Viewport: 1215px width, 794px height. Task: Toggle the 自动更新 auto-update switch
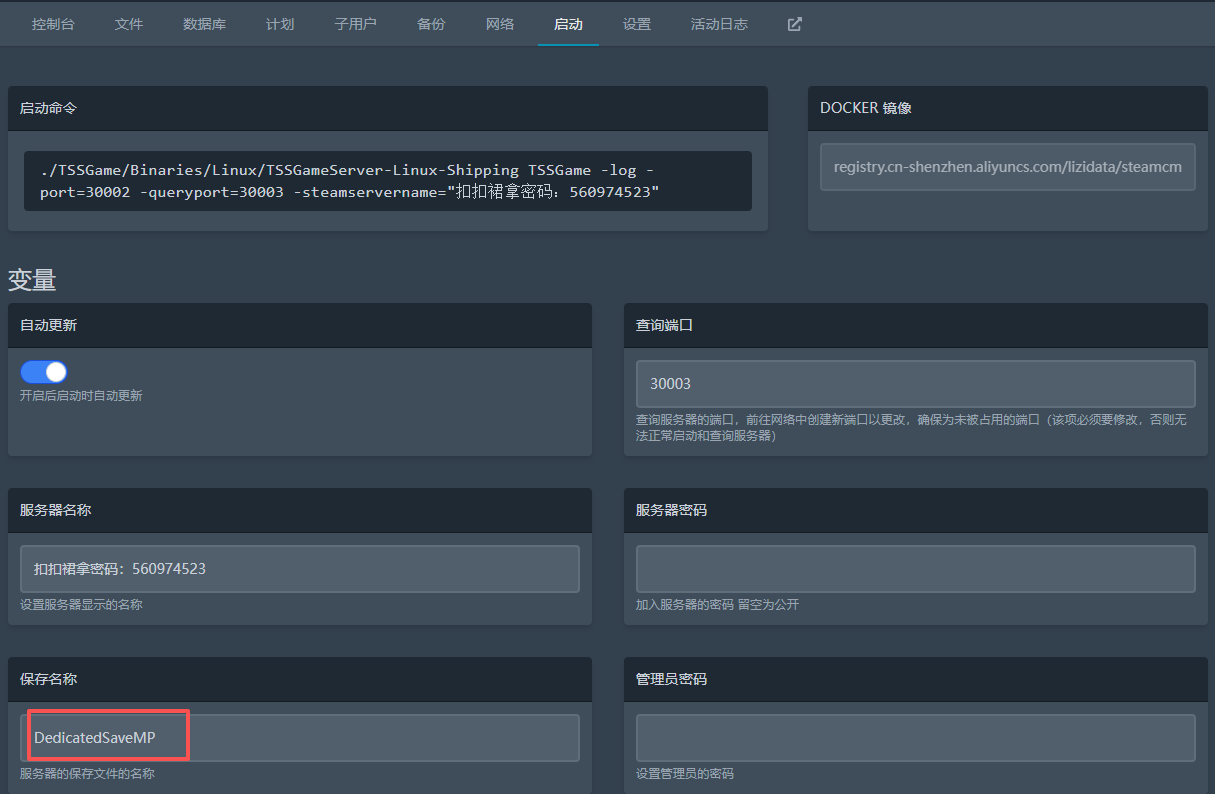pos(43,372)
